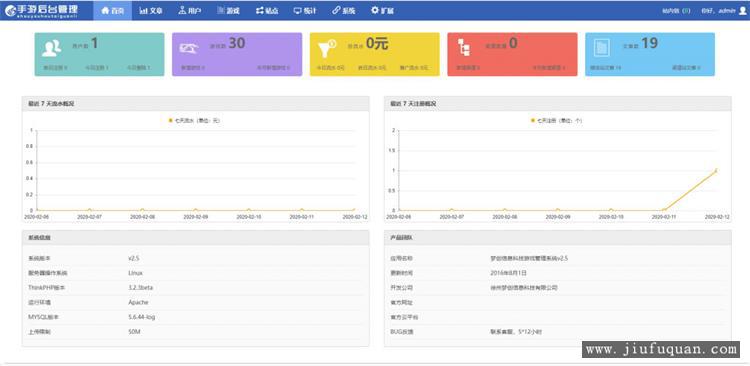The width and height of the screenshot is (750, 366).
Task: Click the gear icon beside 扩展
Action: pos(375,11)
